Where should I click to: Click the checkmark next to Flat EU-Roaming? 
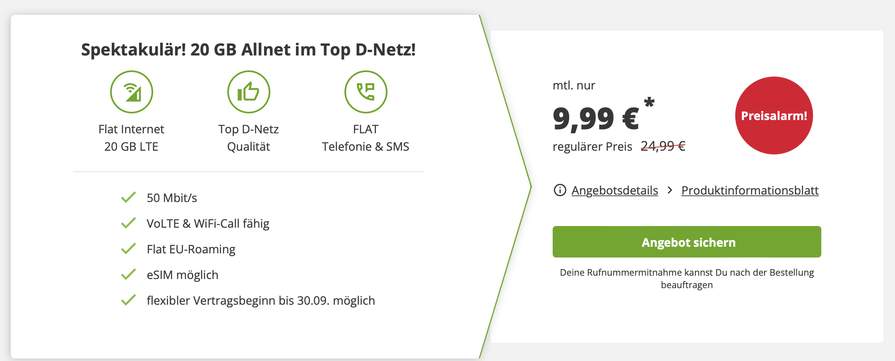[128, 249]
